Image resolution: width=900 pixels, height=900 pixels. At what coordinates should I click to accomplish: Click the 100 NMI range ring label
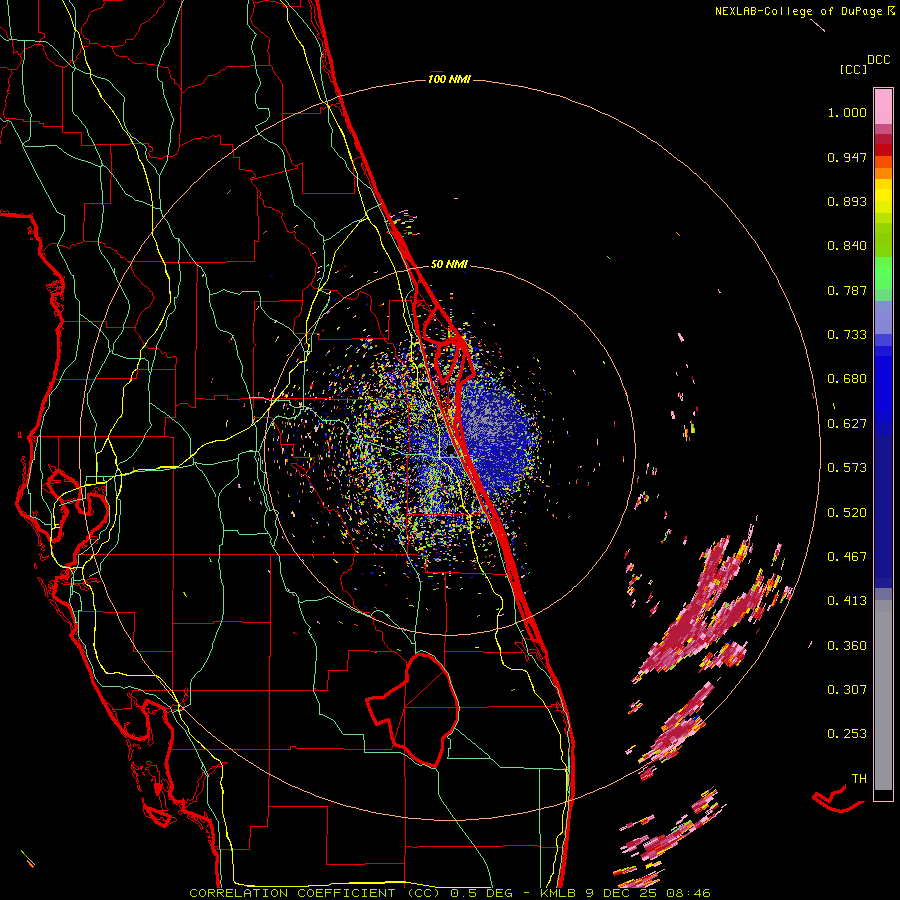coord(449,79)
